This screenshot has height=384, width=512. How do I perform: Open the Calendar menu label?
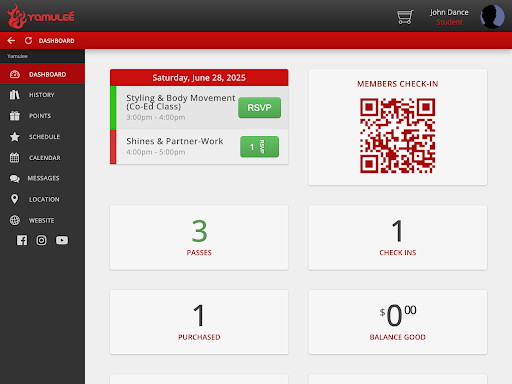45,158
